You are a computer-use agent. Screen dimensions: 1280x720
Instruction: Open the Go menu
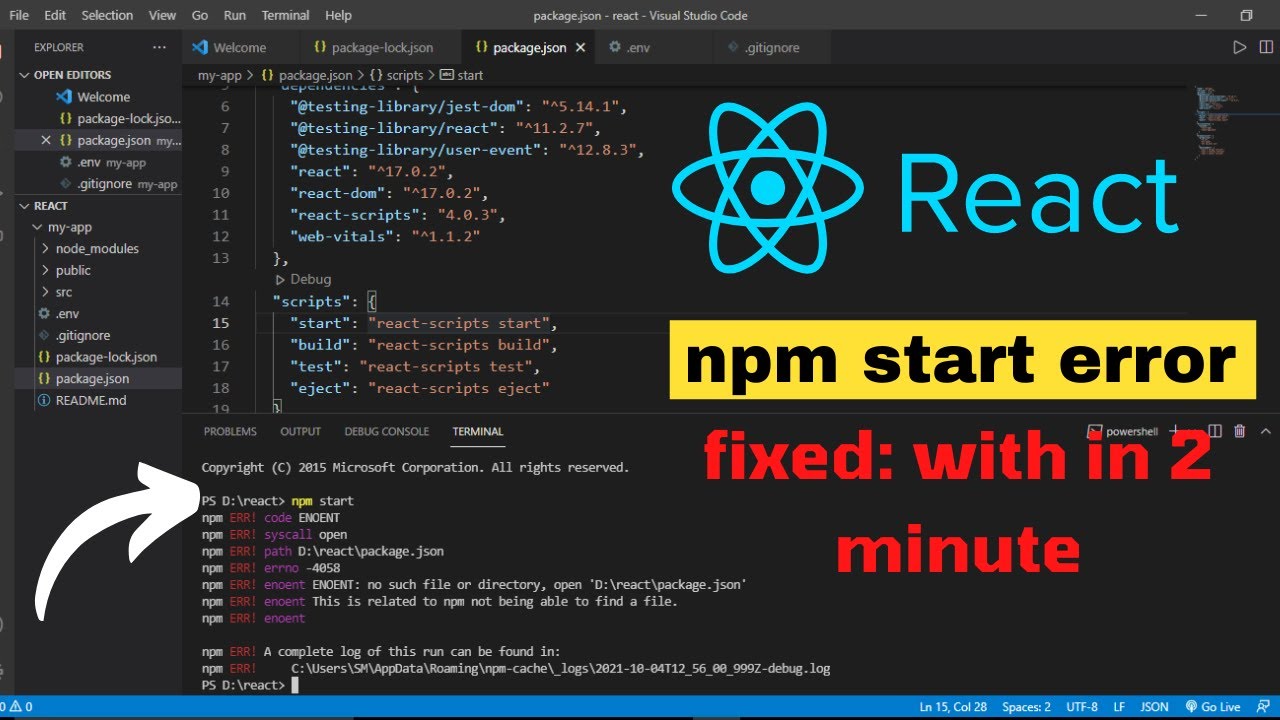(x=200, y=15)
